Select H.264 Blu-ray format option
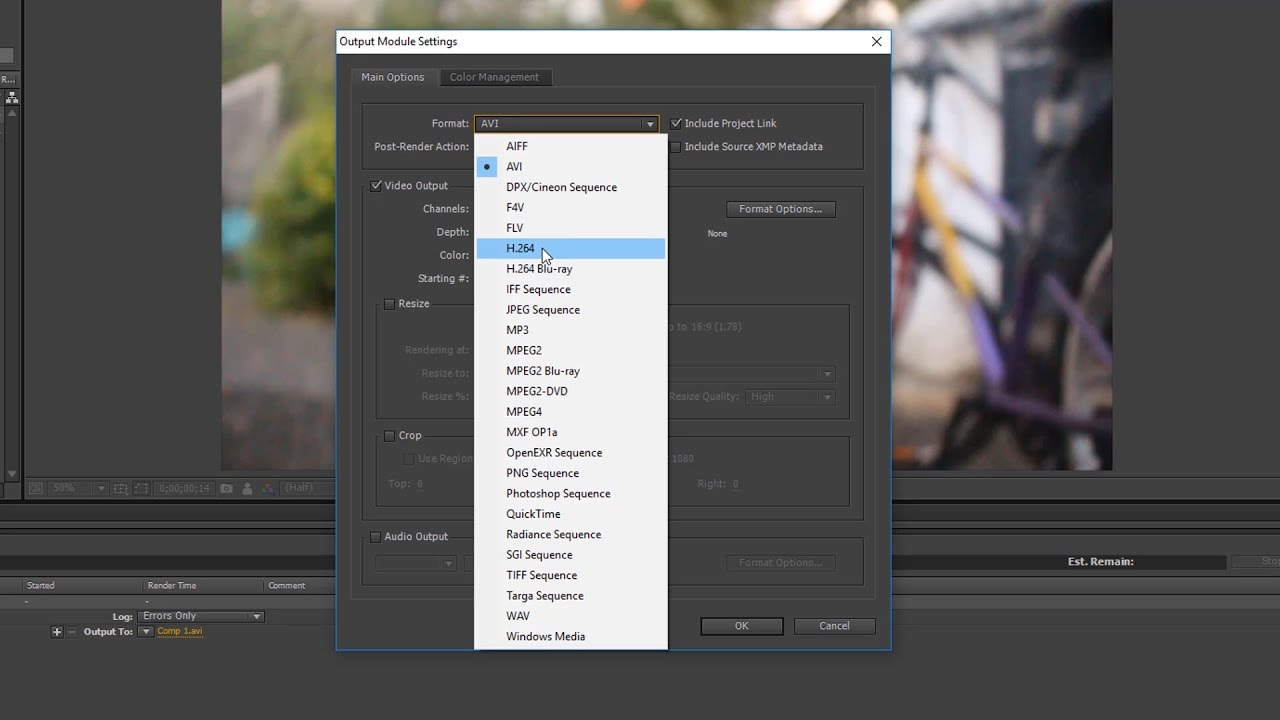This screenshot has width=1280, height=720. 570,269
